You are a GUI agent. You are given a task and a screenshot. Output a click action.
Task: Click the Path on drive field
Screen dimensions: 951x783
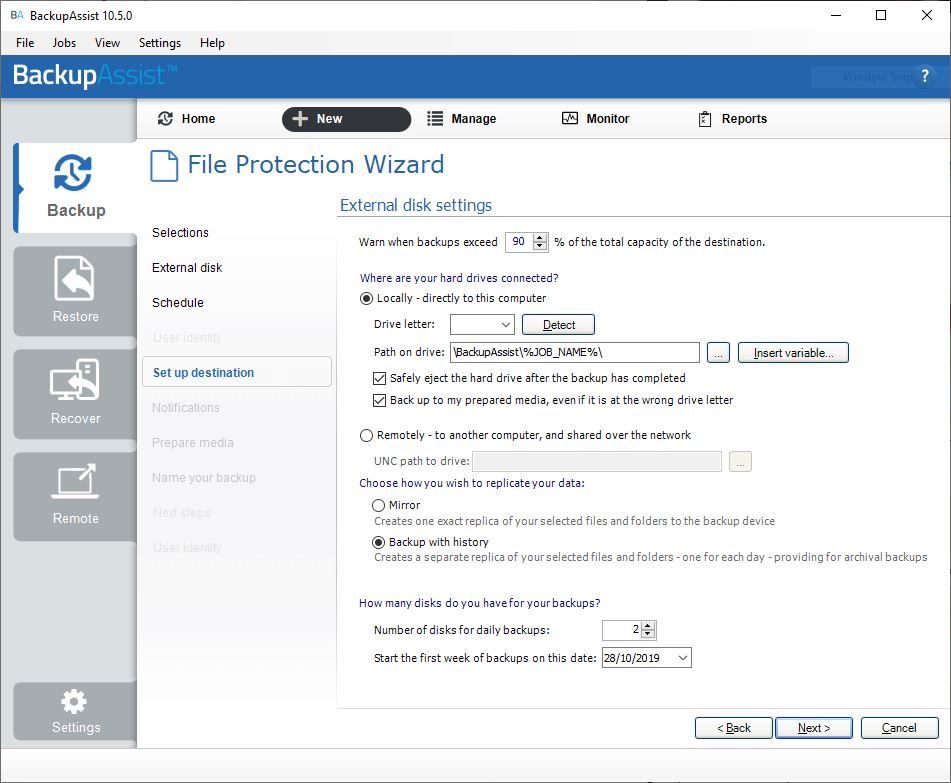click(575, 353)
